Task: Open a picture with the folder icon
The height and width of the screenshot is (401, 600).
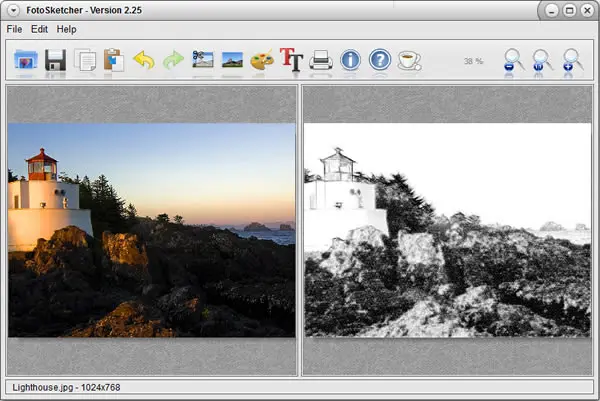Action: pos(26,60)
